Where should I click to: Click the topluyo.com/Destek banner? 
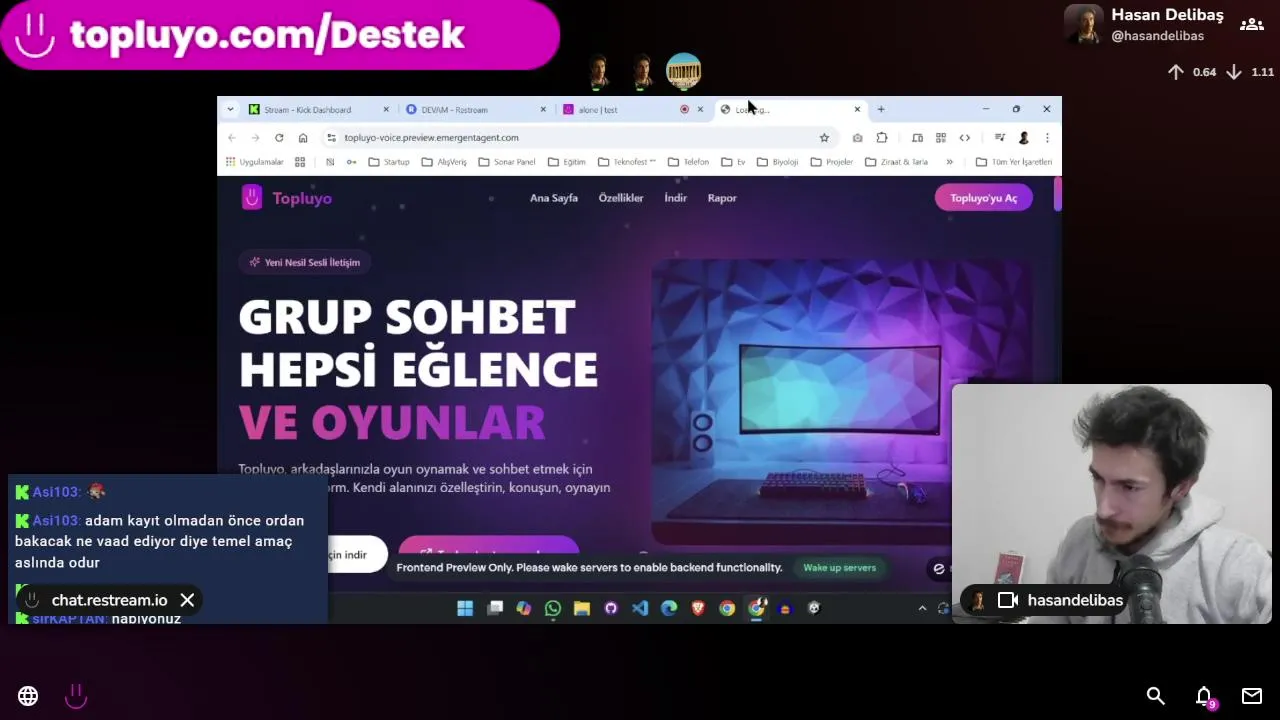point(280,35)
